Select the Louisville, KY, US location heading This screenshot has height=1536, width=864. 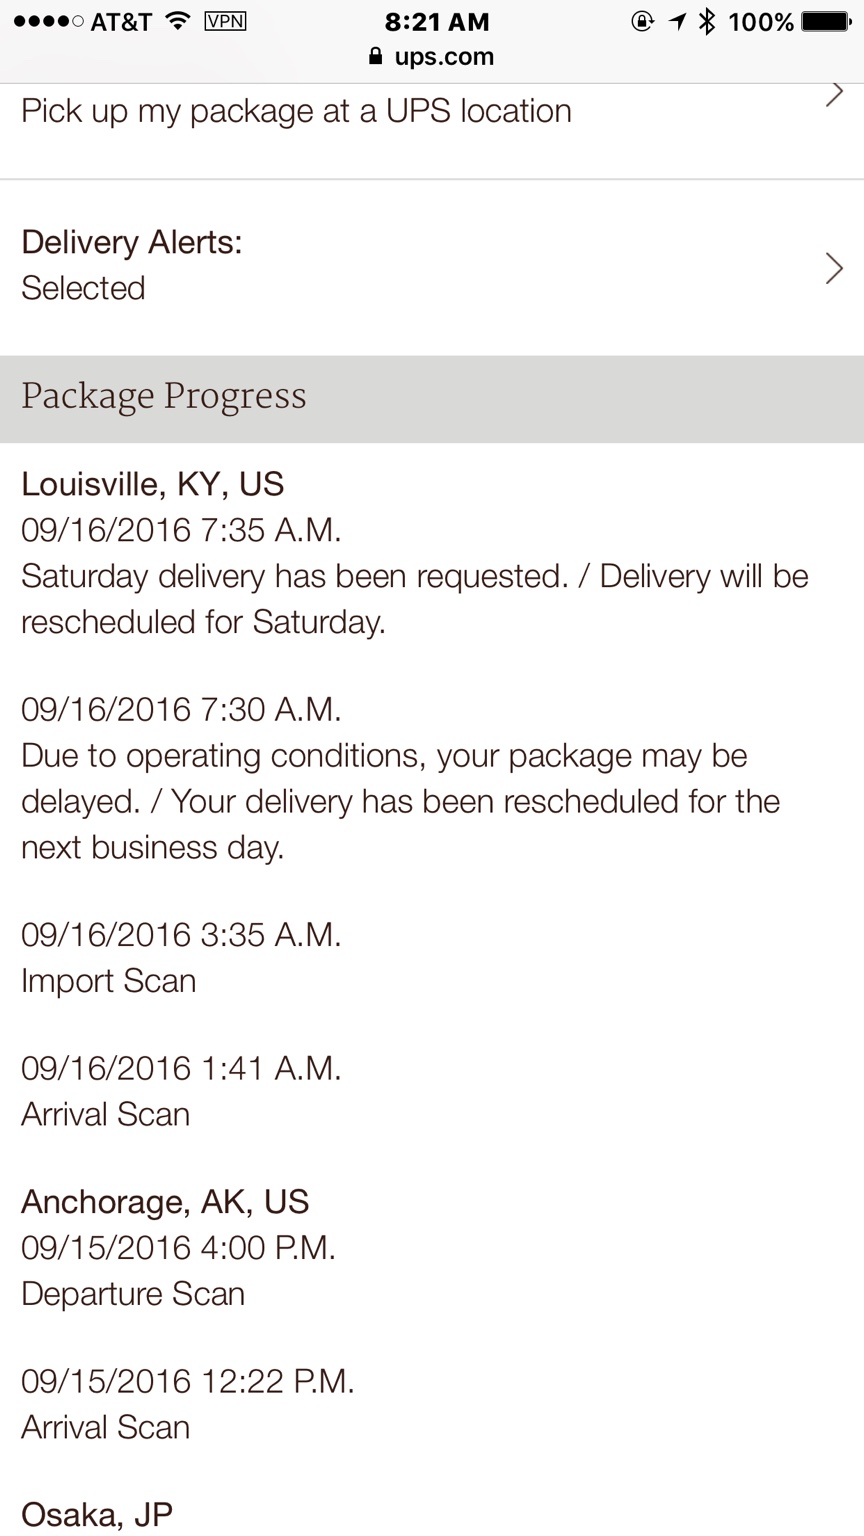click(153, 484)
